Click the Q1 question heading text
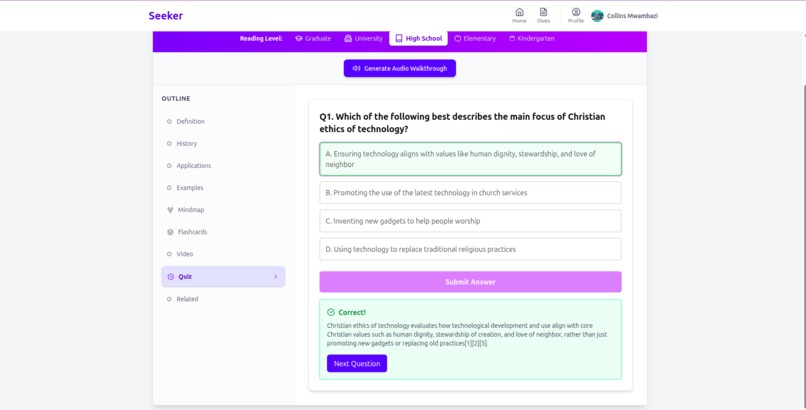 pos(462,123)
